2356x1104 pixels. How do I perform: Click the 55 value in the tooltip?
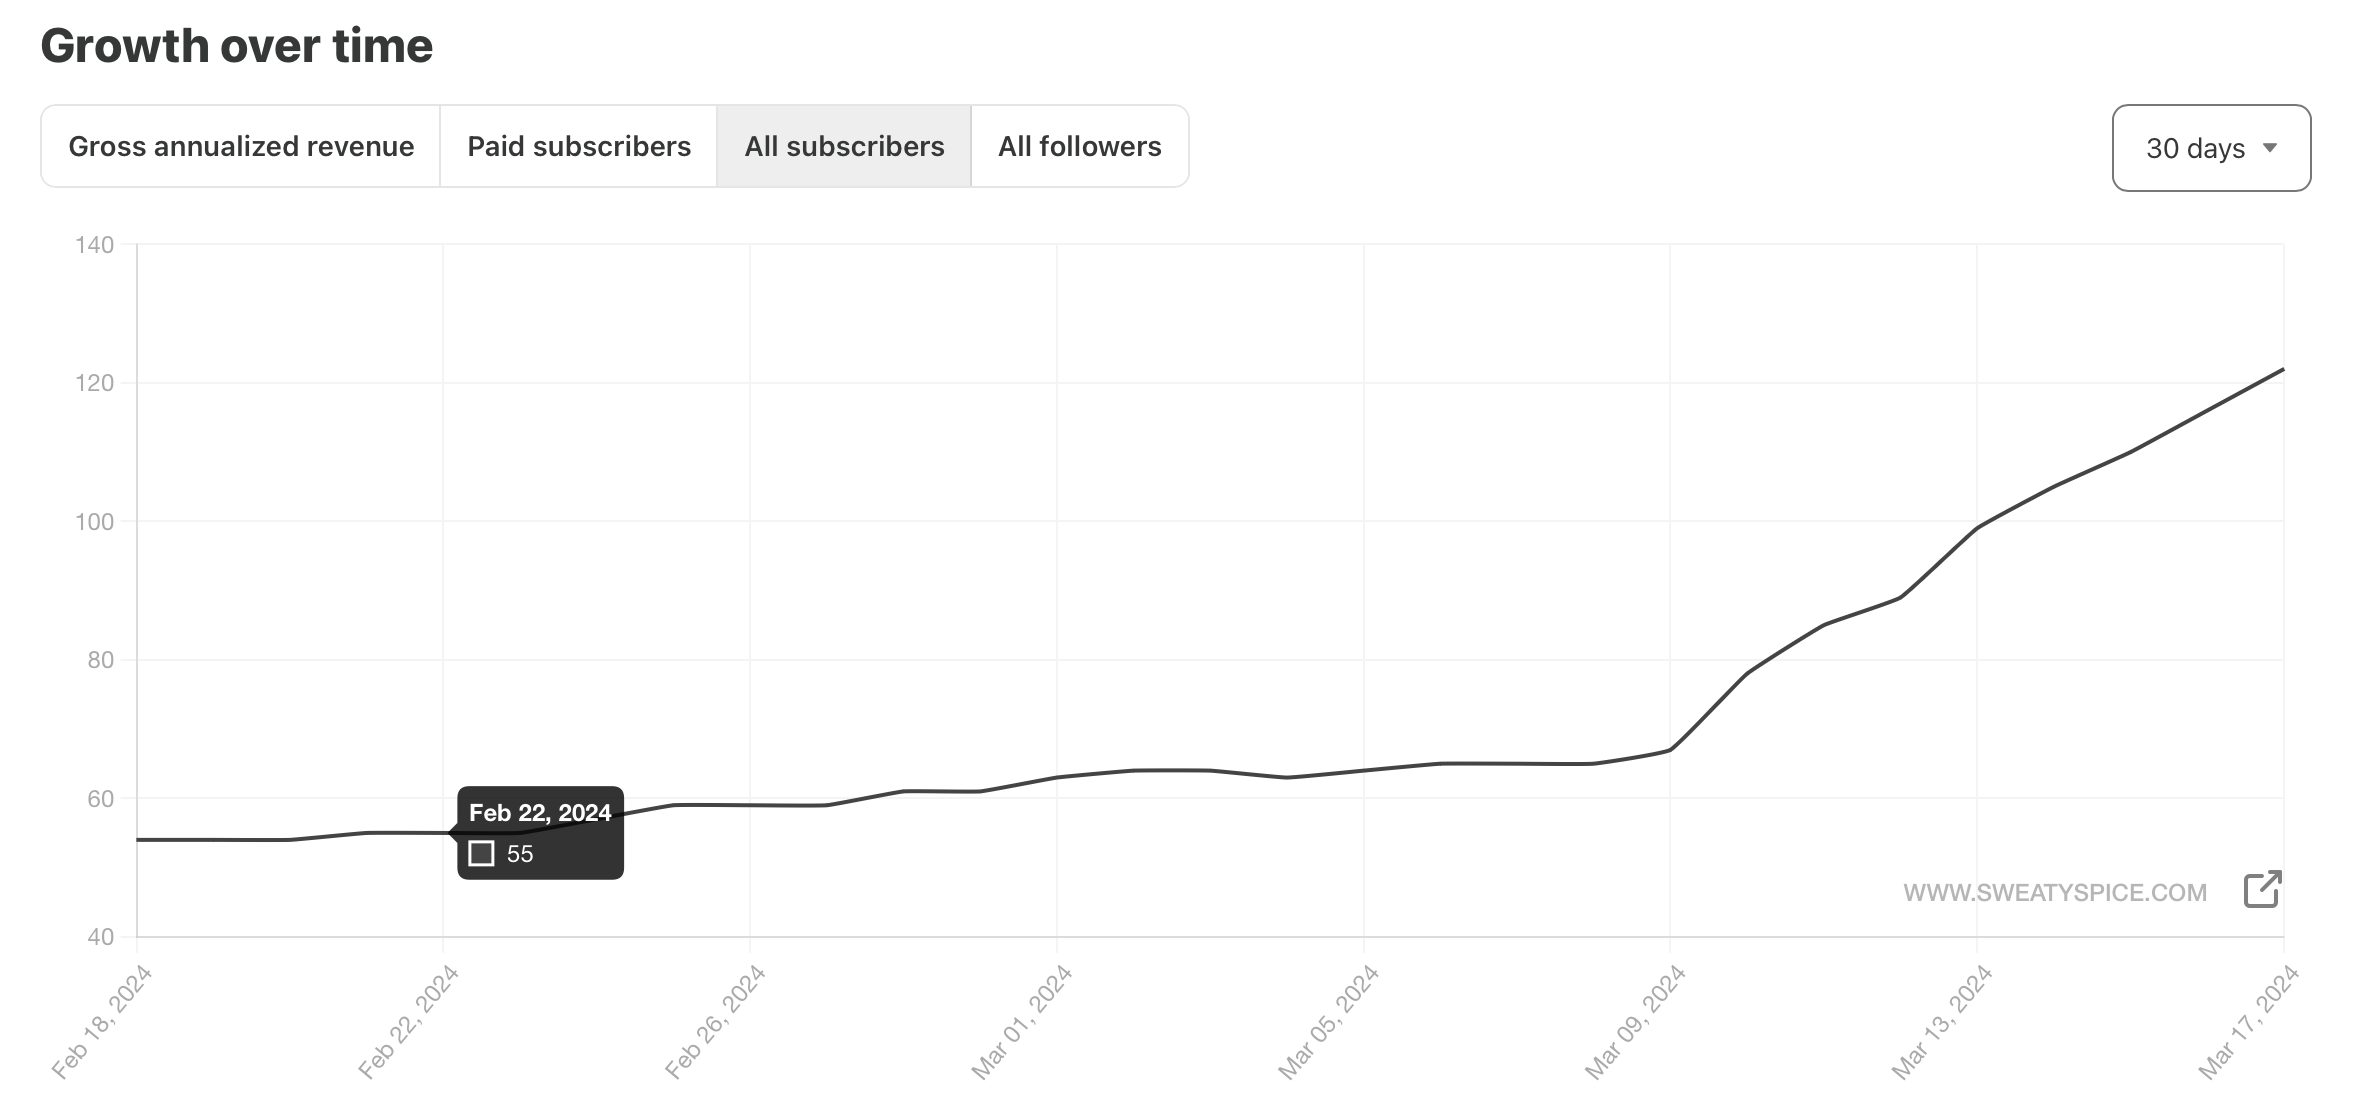[x=520, y=854]
